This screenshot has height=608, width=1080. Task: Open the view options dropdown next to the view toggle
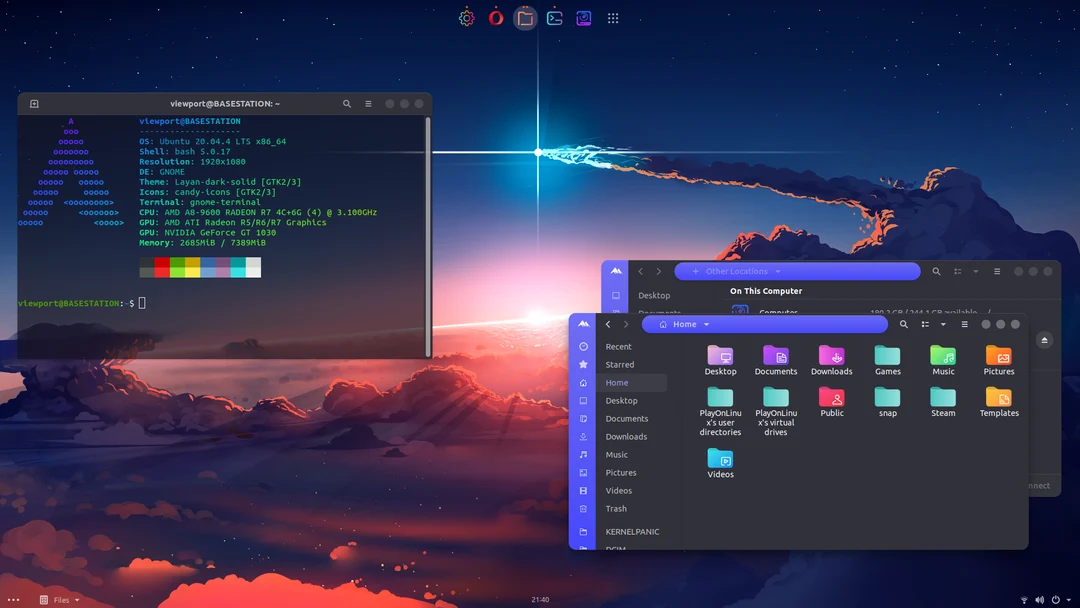tap(943, 325)
